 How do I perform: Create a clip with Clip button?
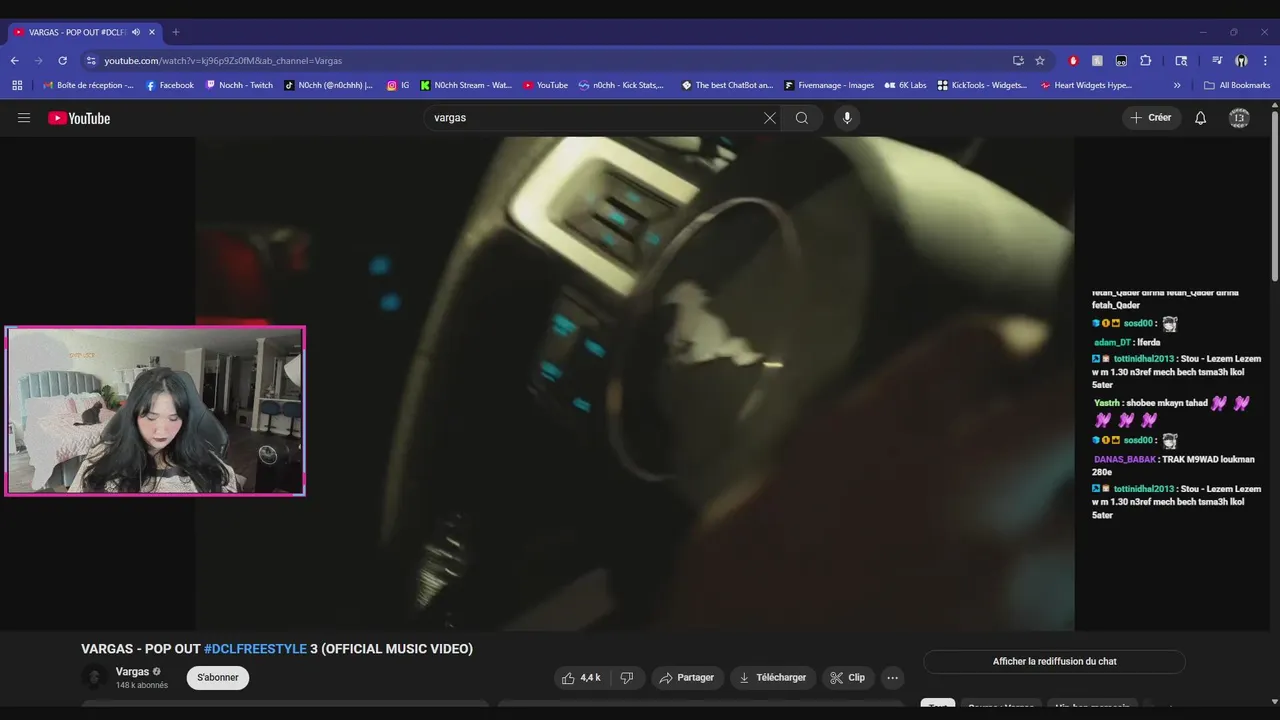(848, 677)
